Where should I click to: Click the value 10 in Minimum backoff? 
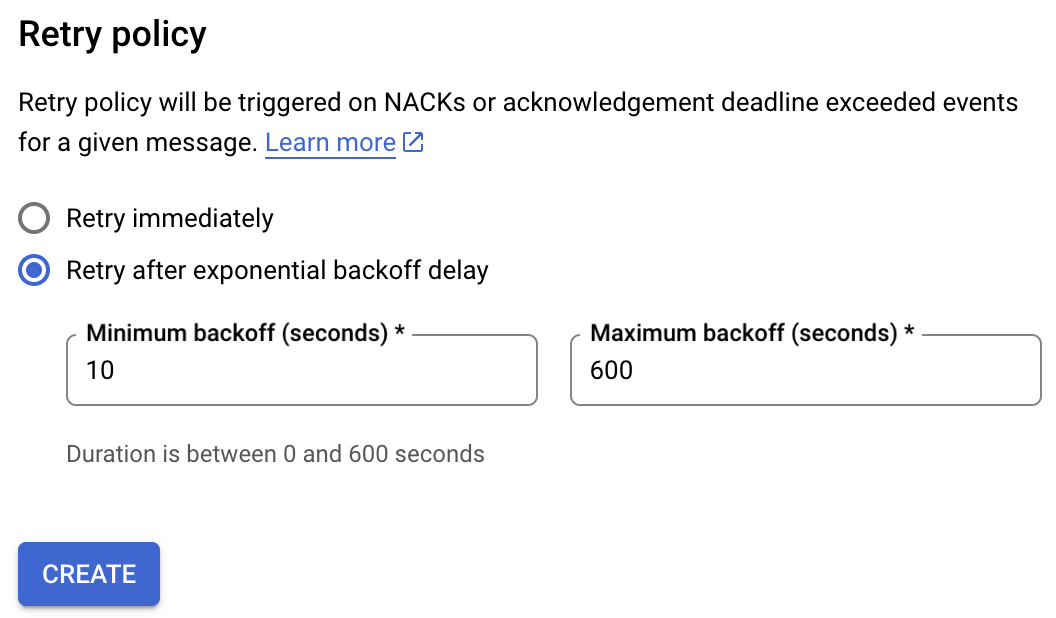(100, 370)
